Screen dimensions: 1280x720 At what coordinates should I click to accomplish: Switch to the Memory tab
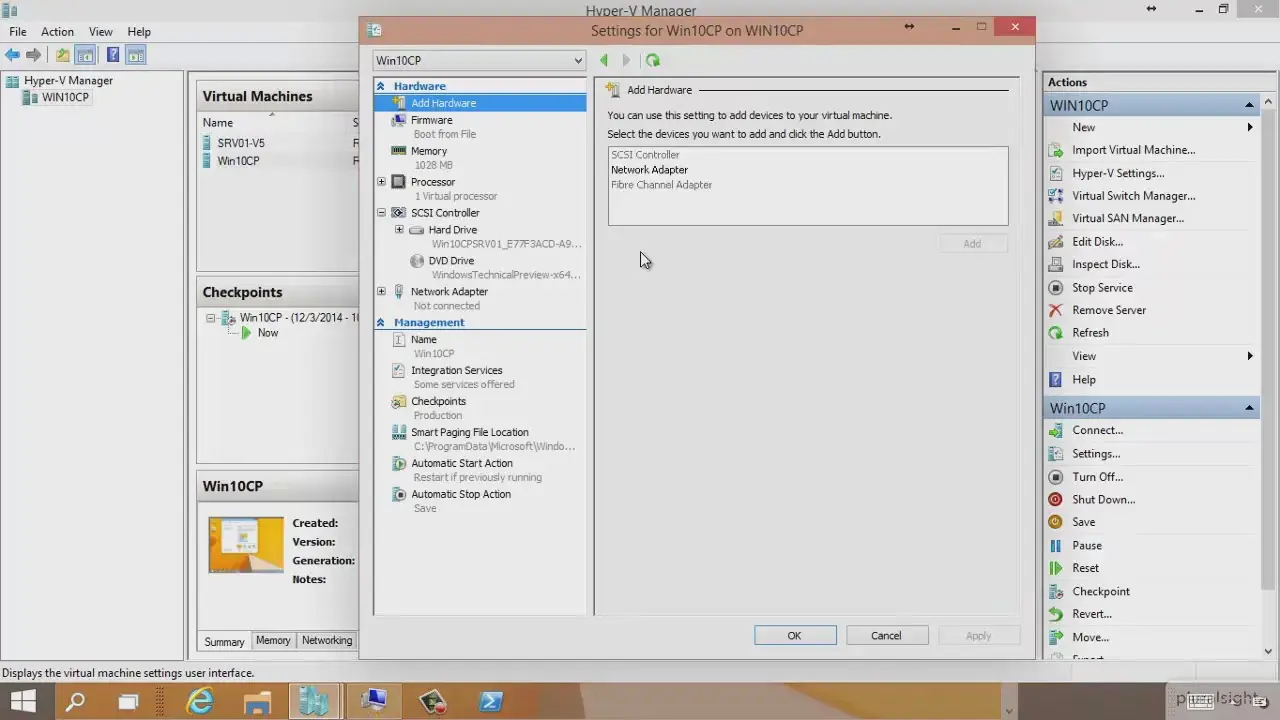click(273, 641)
